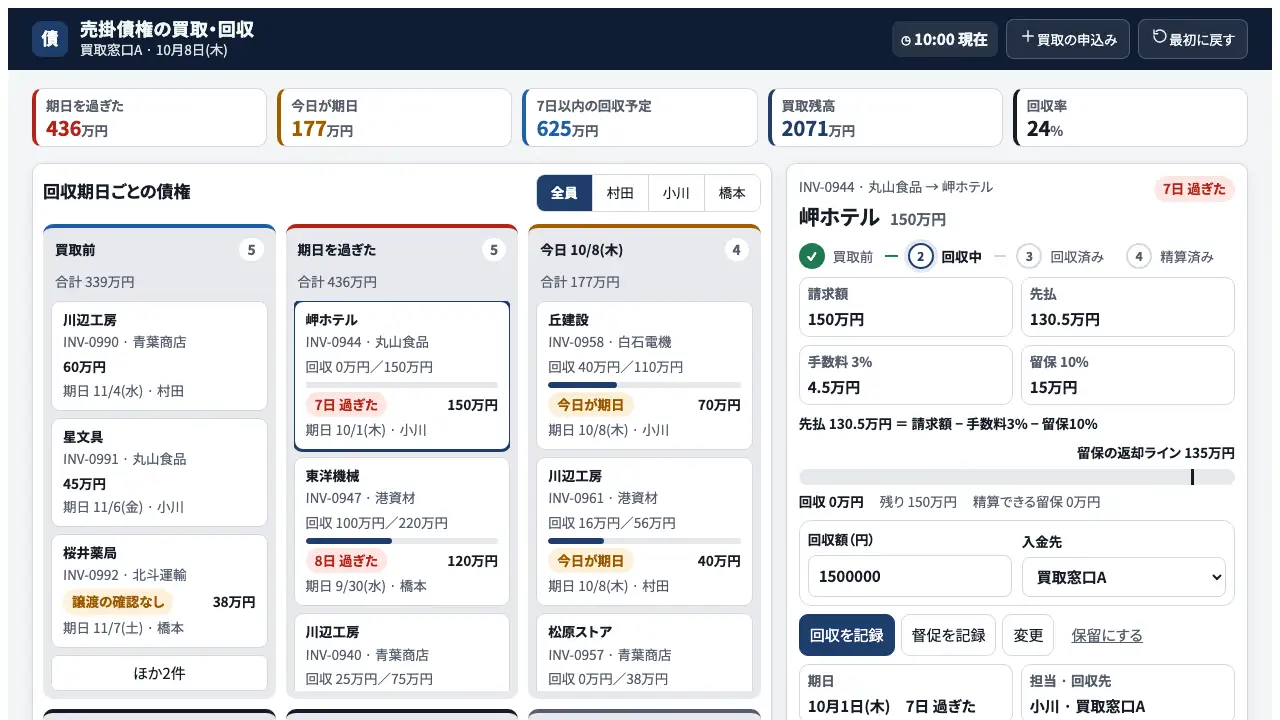Click the 7日 過ぎた badge in detail header
The width and height of the screenshot is (1280, 720).
click(x=1194, y=189)
